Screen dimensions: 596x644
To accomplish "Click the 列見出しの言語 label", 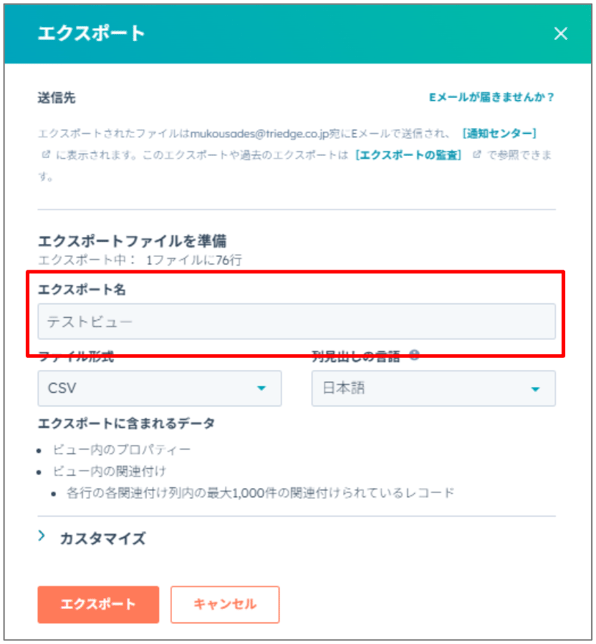I will tap(356, 356).
